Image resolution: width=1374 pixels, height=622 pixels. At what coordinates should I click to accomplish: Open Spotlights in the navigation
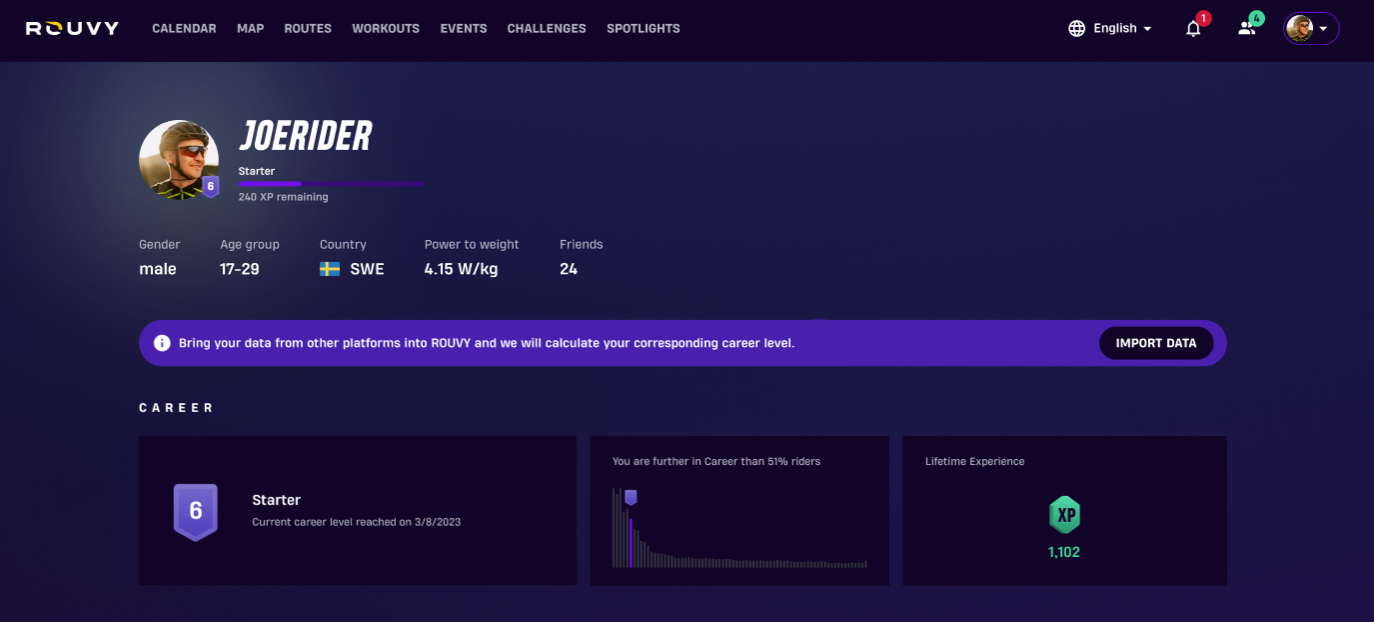tap(643, 29)
